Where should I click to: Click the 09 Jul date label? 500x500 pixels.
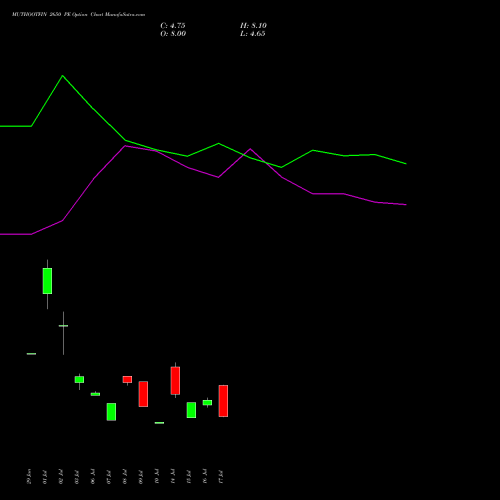[x=141, y=477]
